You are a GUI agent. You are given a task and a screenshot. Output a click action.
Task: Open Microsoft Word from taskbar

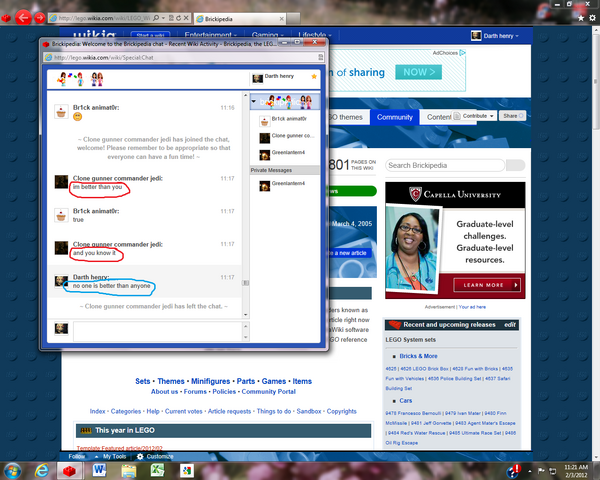pyautogui.click(x=99, y=470)
